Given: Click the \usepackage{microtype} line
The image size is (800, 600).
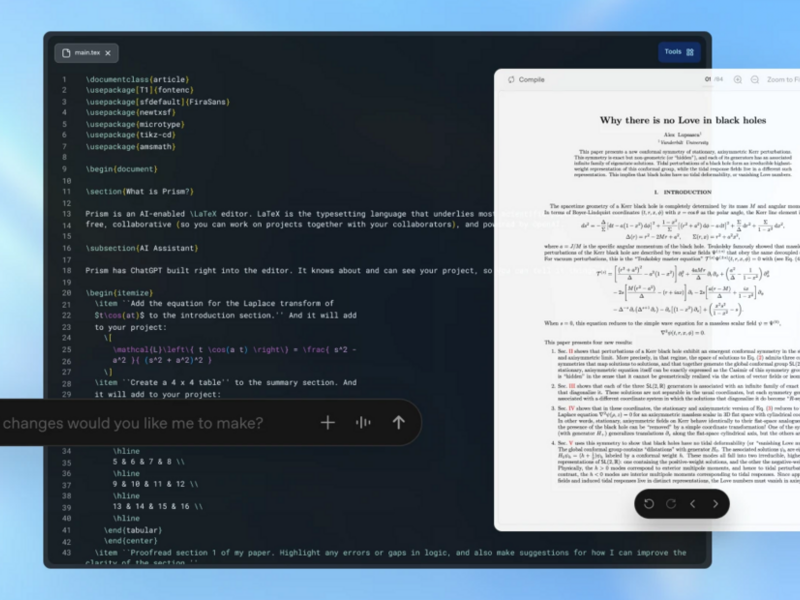Looking at the screenshot, I should 135,124.
